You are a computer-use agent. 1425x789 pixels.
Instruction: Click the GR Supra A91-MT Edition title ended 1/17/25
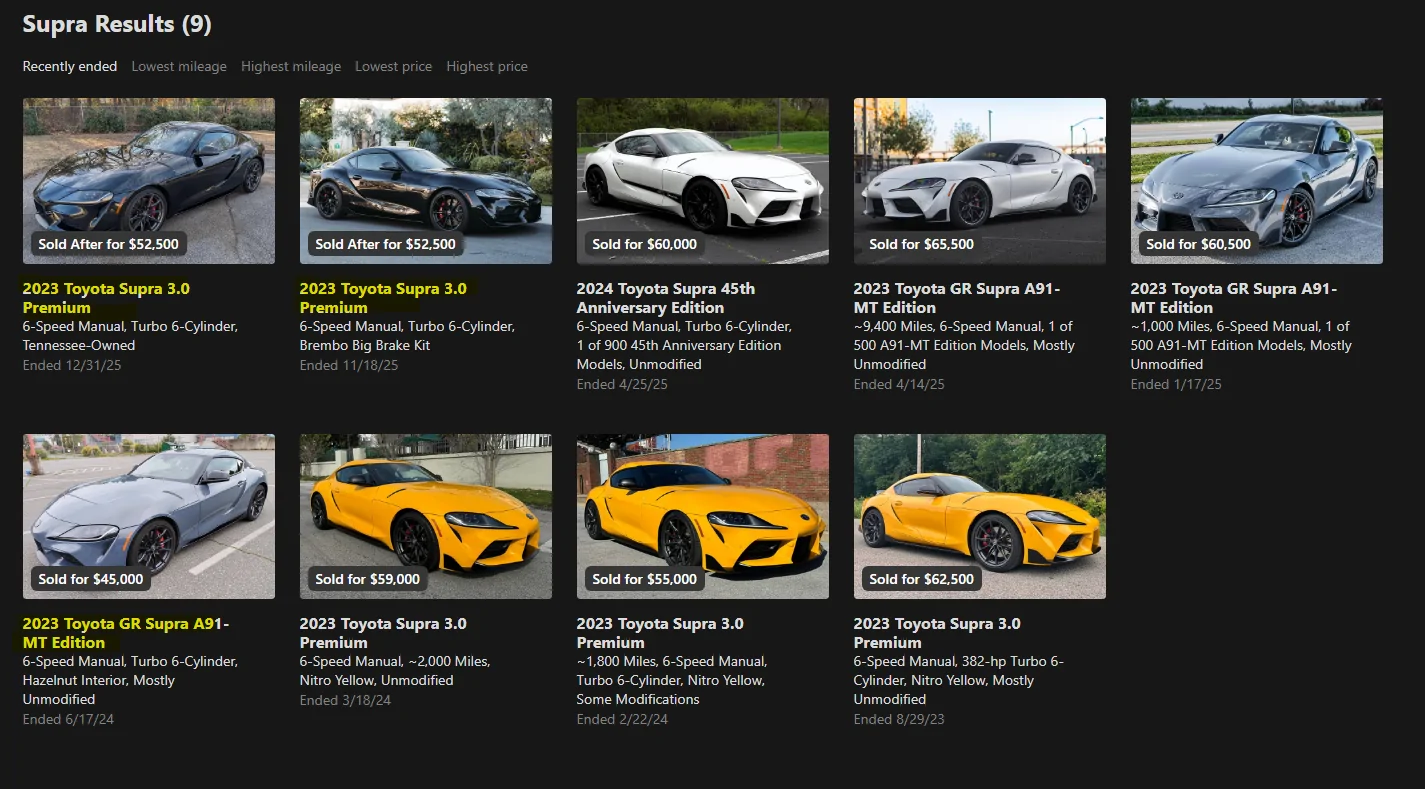(1234, 298)
